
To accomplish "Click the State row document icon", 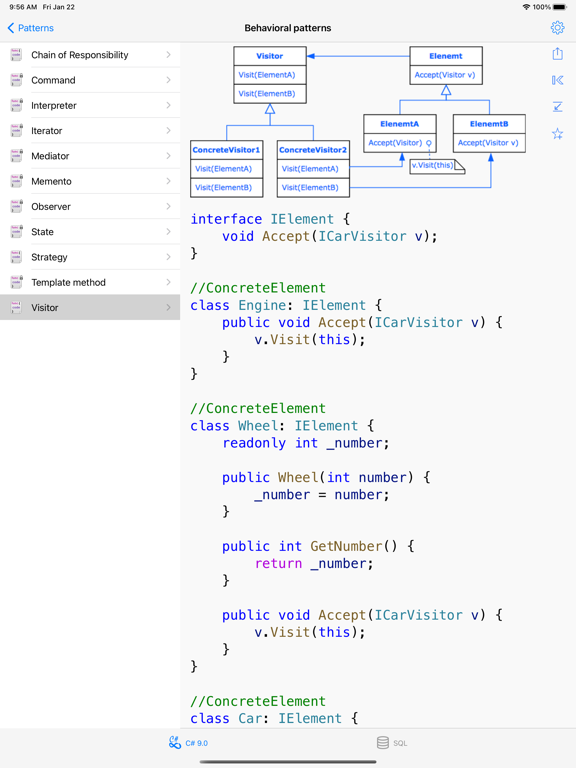I will tap(17, 232).
